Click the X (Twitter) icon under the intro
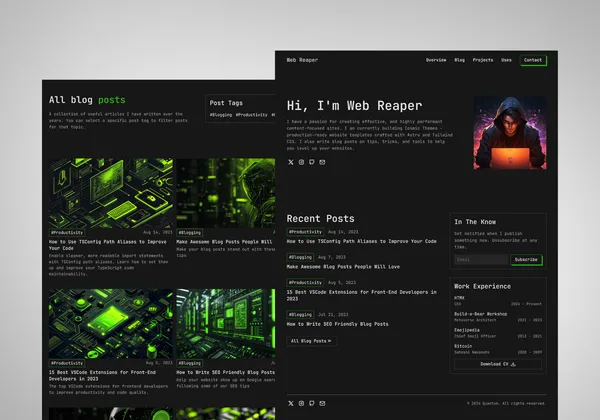The image size is (600, 420). 291,162
